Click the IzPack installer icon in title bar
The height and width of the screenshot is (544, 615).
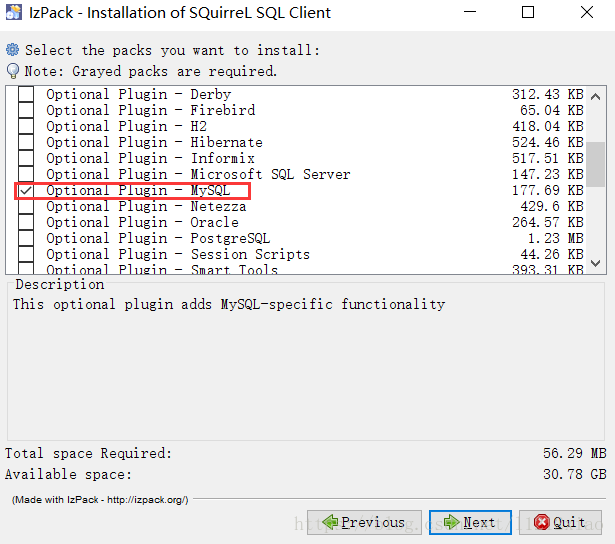[13, 12]
